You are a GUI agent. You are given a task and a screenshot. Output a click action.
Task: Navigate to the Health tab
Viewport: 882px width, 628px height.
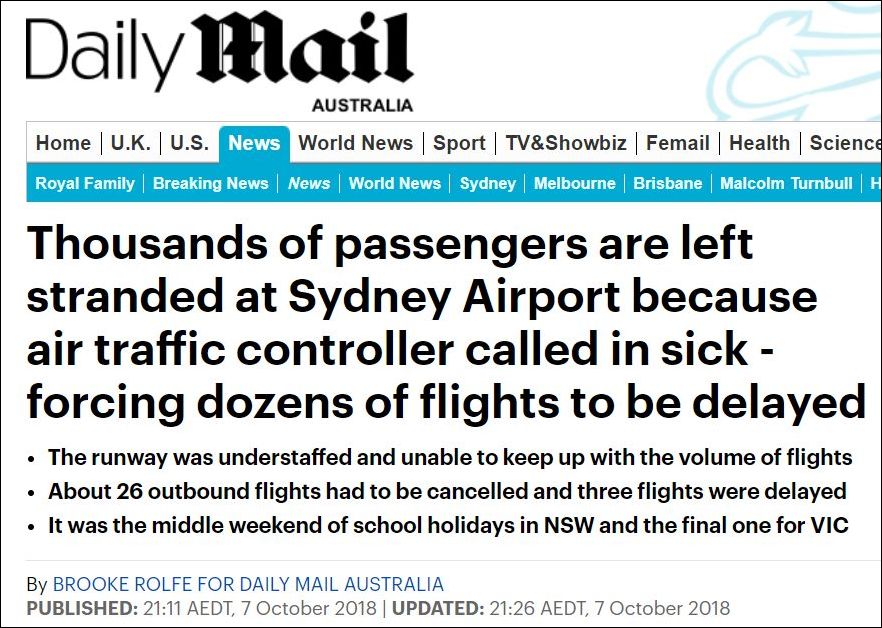(759, 143)
